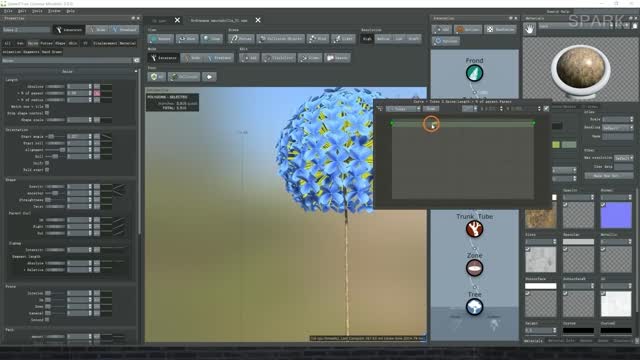Click Focus Selection button
Screen dimensions: 640x360
pos(184,77)
